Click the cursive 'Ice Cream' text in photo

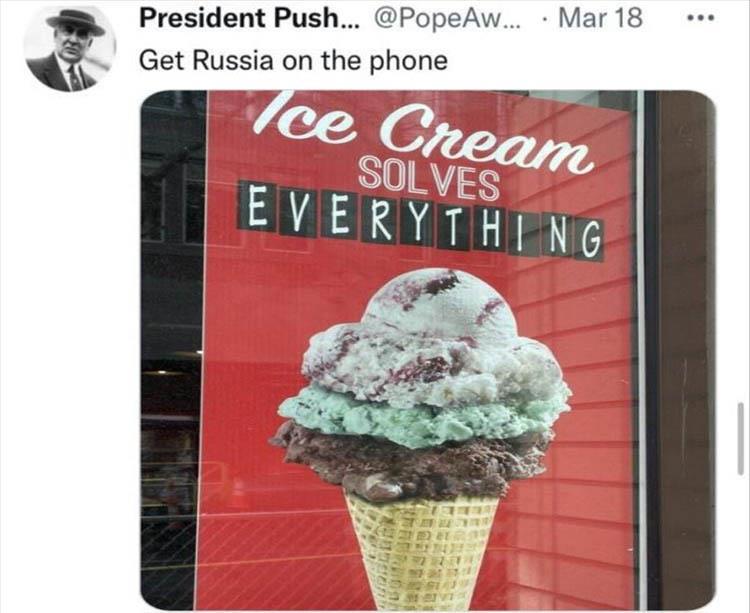(423, 131)
